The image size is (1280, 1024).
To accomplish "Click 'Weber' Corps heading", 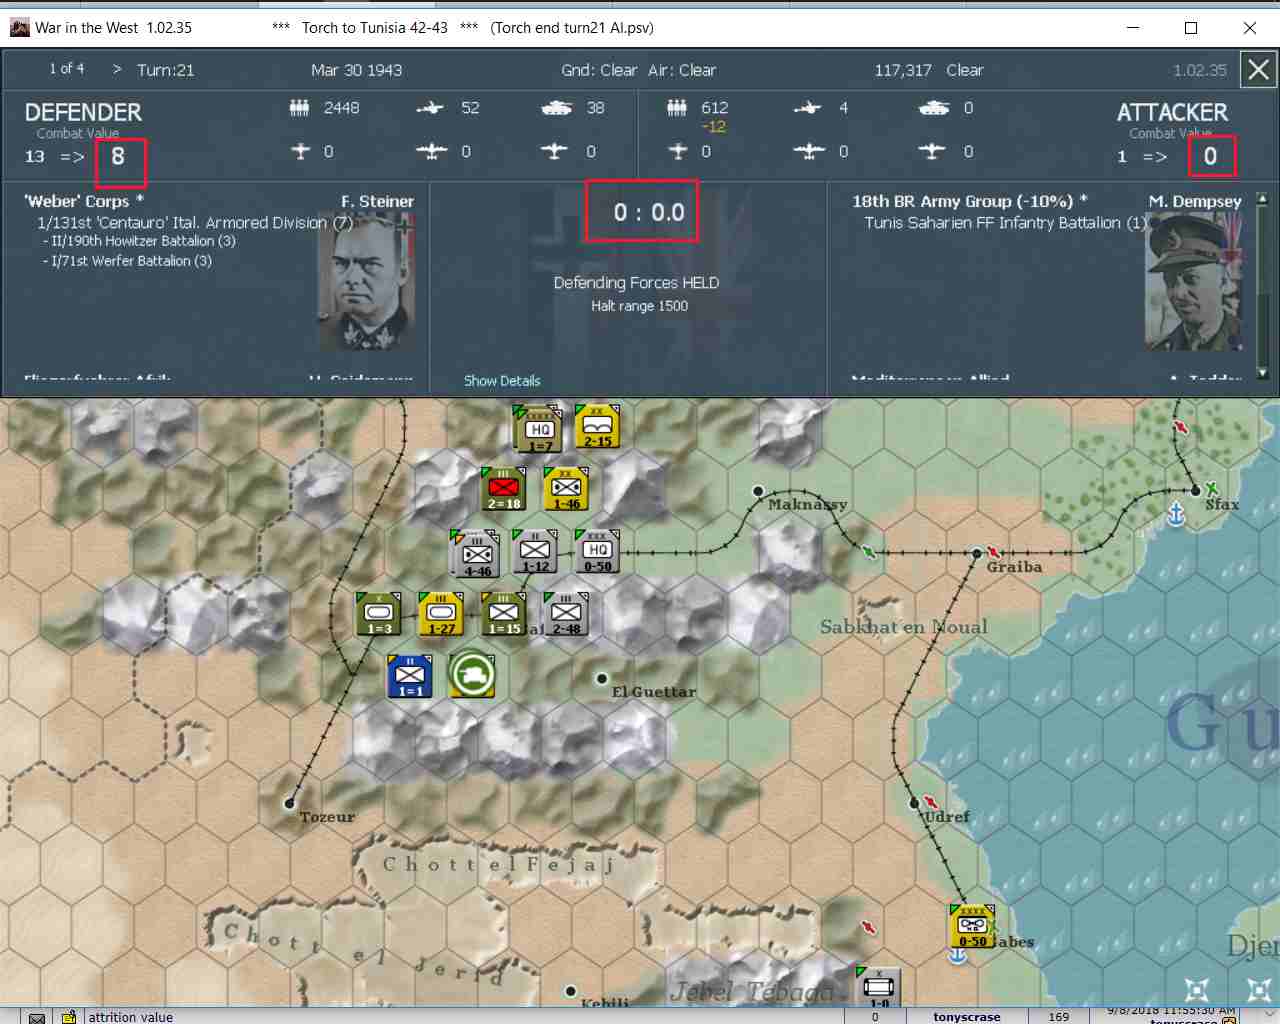I will click(x=84, y=201).
